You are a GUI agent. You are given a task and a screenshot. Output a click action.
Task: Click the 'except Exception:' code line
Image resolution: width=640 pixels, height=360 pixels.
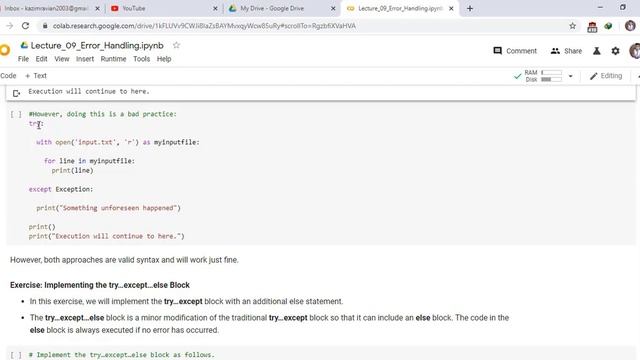(61, 189)
